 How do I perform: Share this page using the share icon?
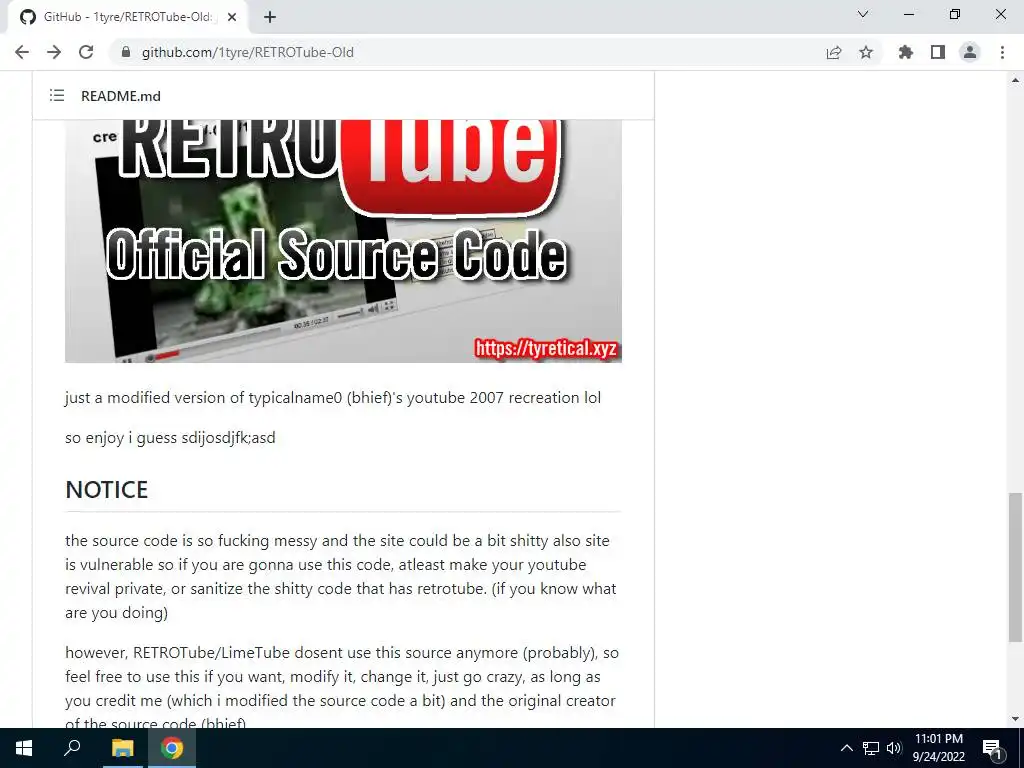click(834, 52)
